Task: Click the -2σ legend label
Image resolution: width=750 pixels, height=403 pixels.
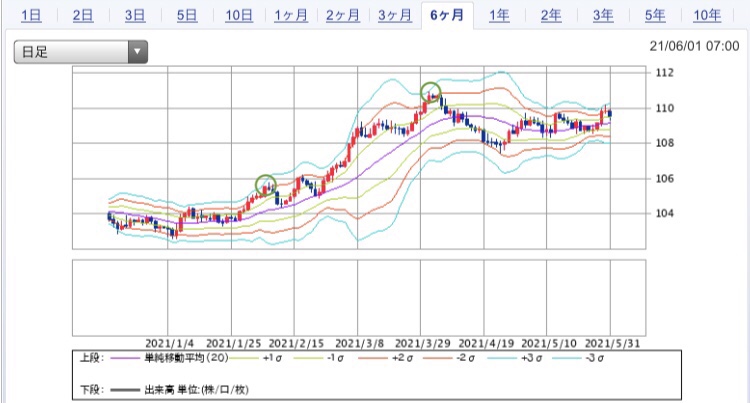Action: 466,358
